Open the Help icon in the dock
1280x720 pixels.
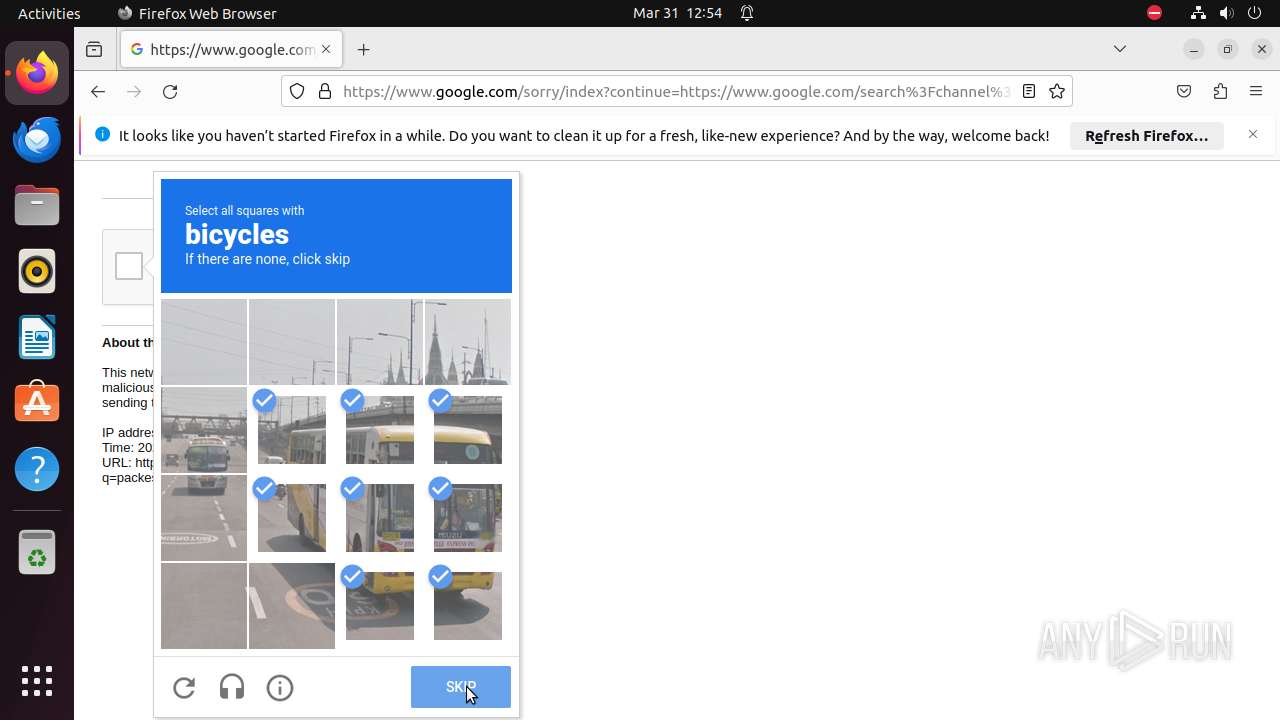click(37, 469)
